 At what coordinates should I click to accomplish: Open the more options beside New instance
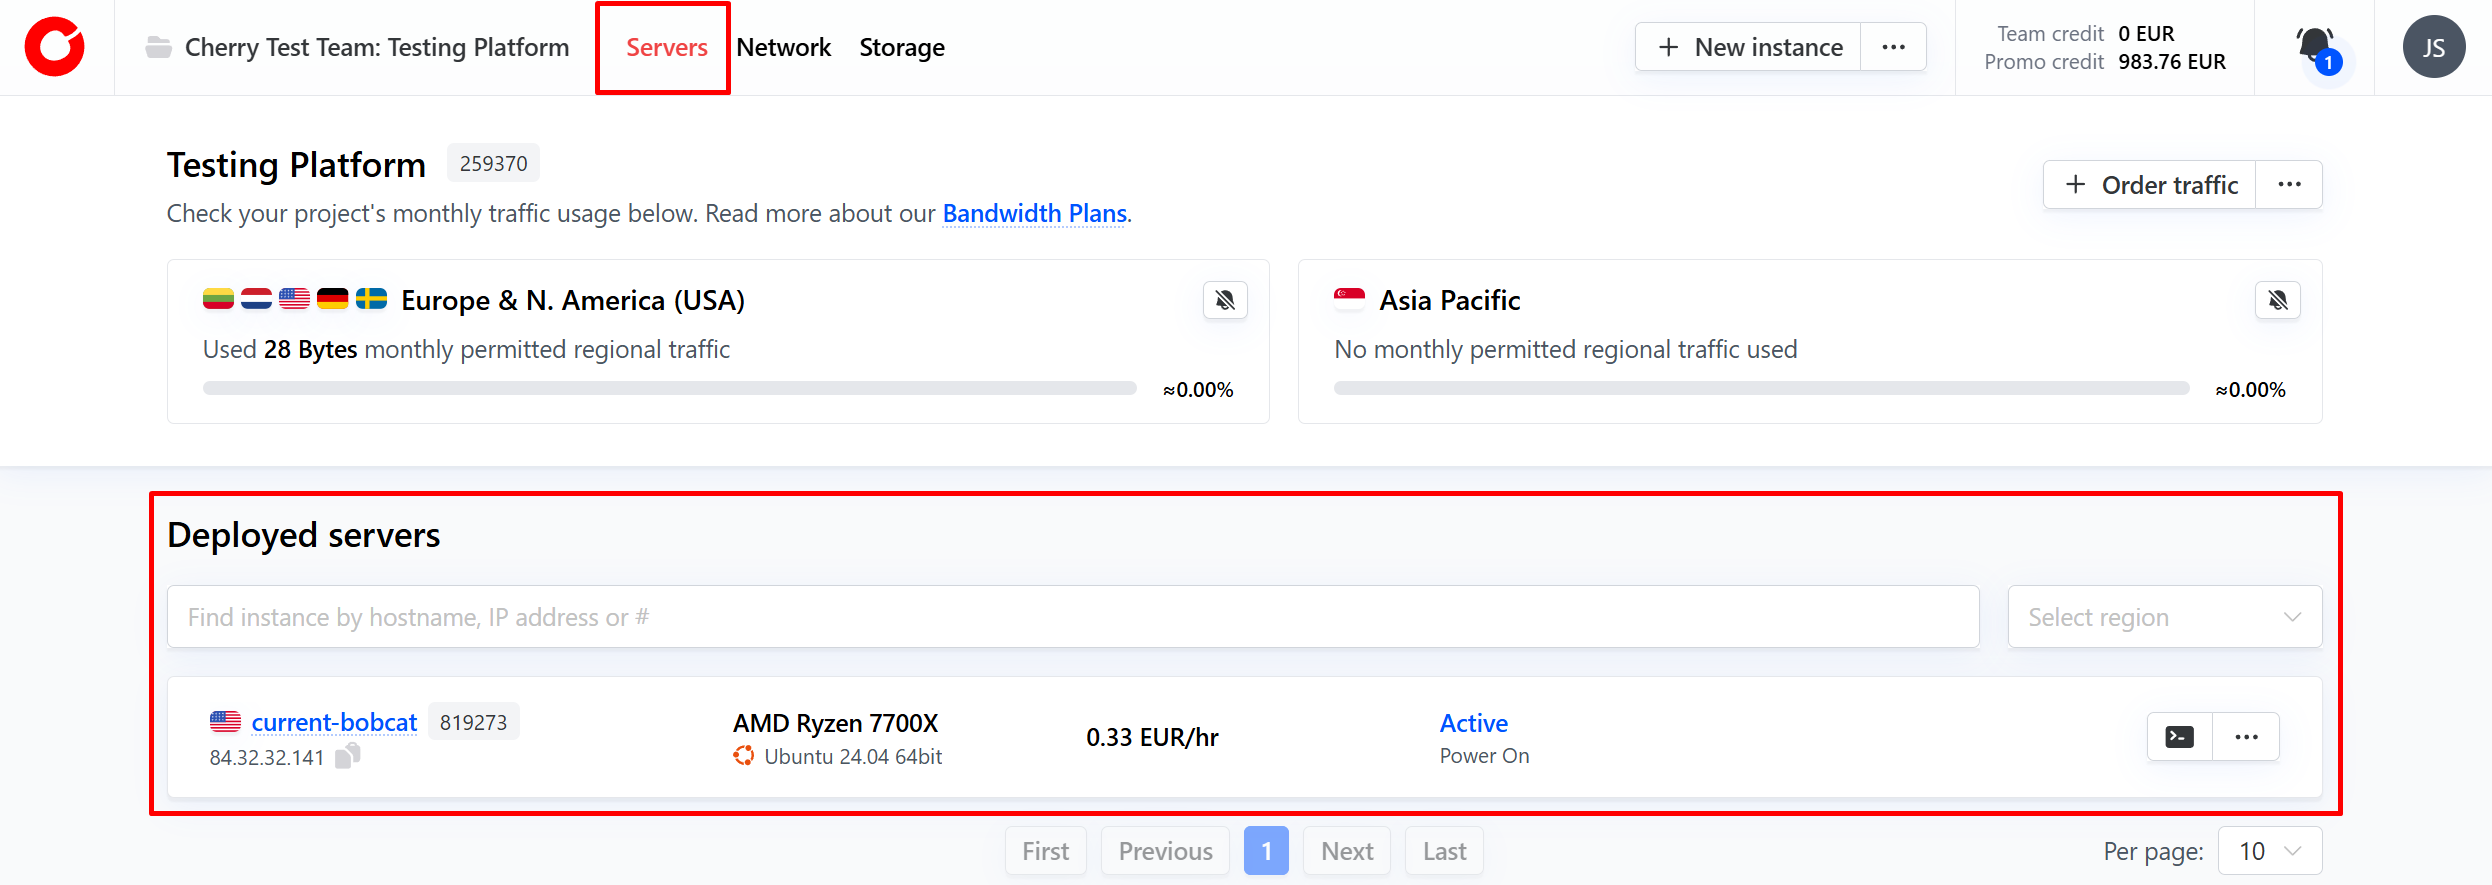(1893, 47)
